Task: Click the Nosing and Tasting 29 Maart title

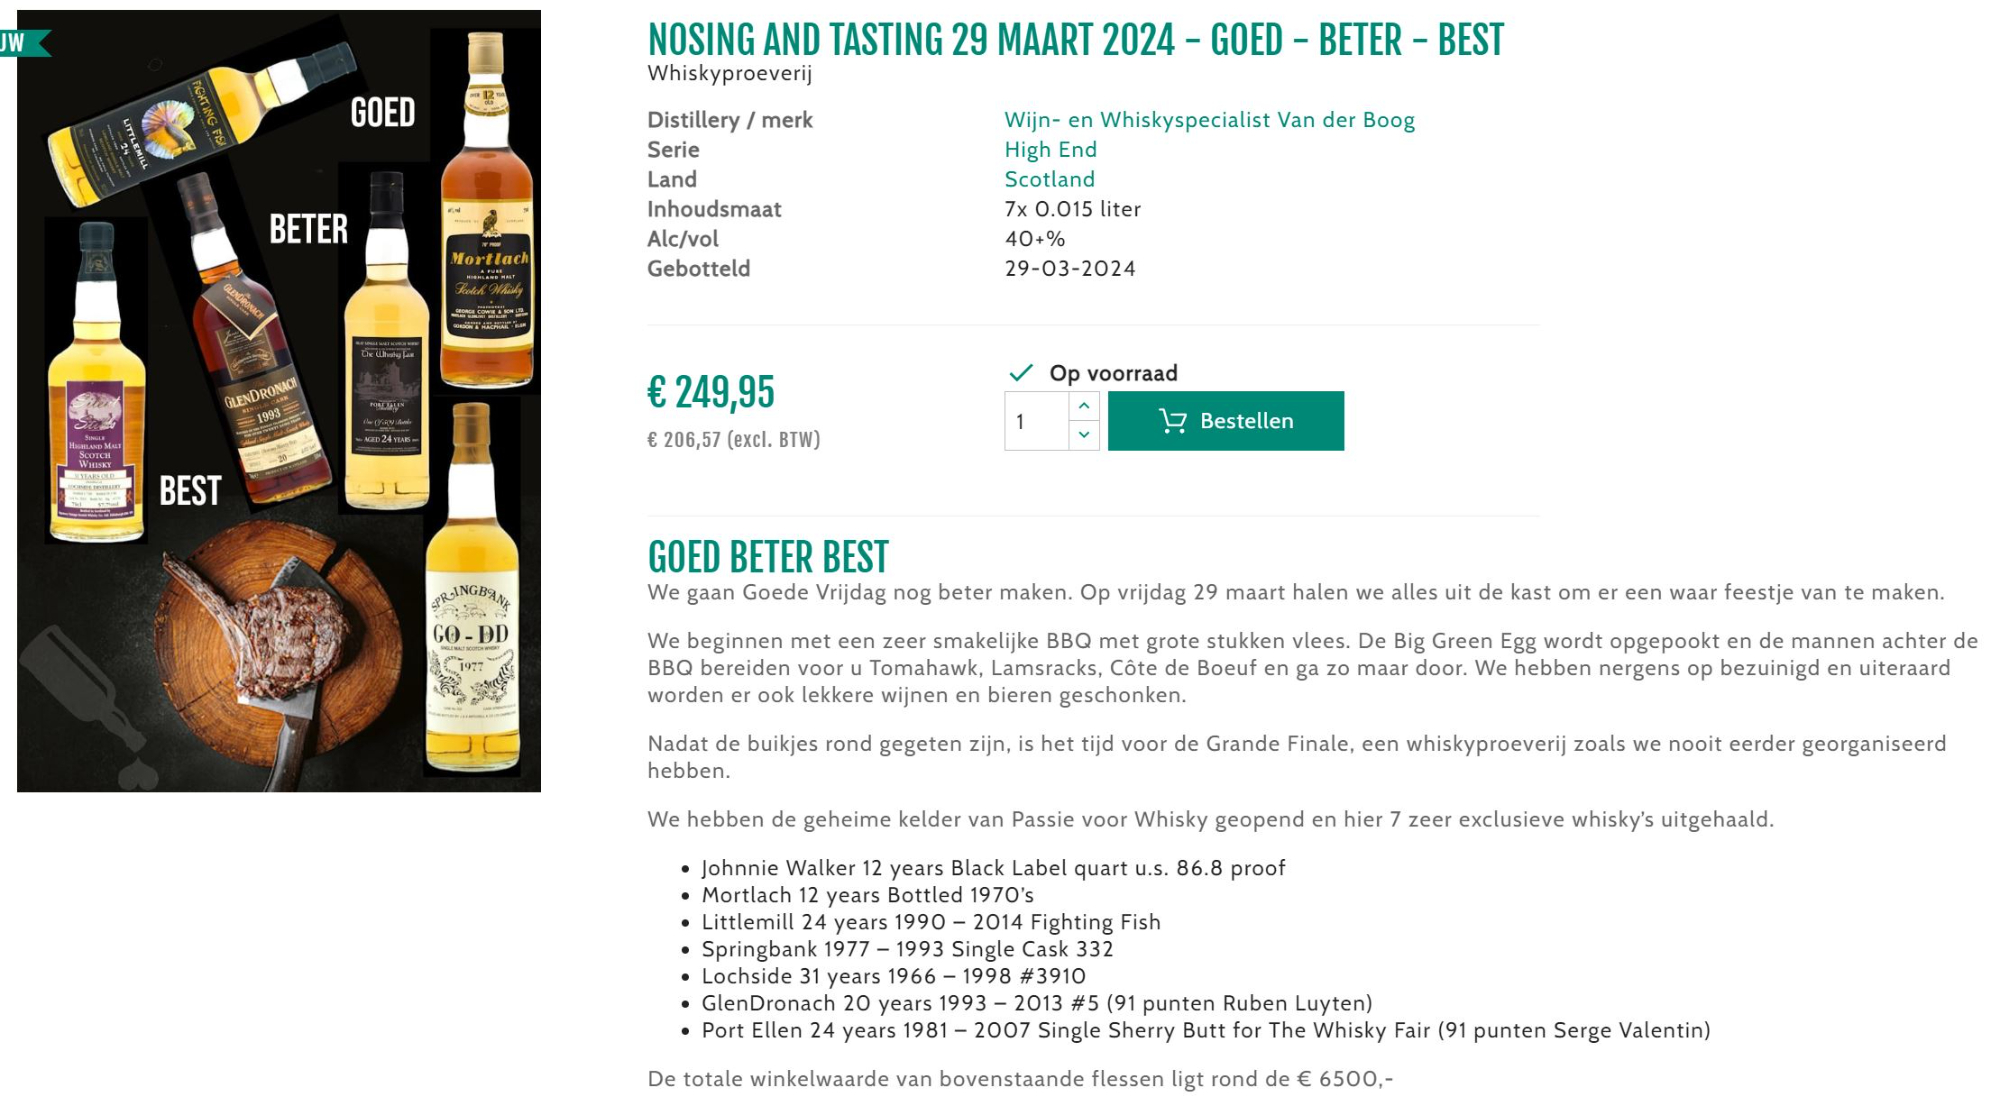Action: pyautogui.click(x=1075, y=40)
